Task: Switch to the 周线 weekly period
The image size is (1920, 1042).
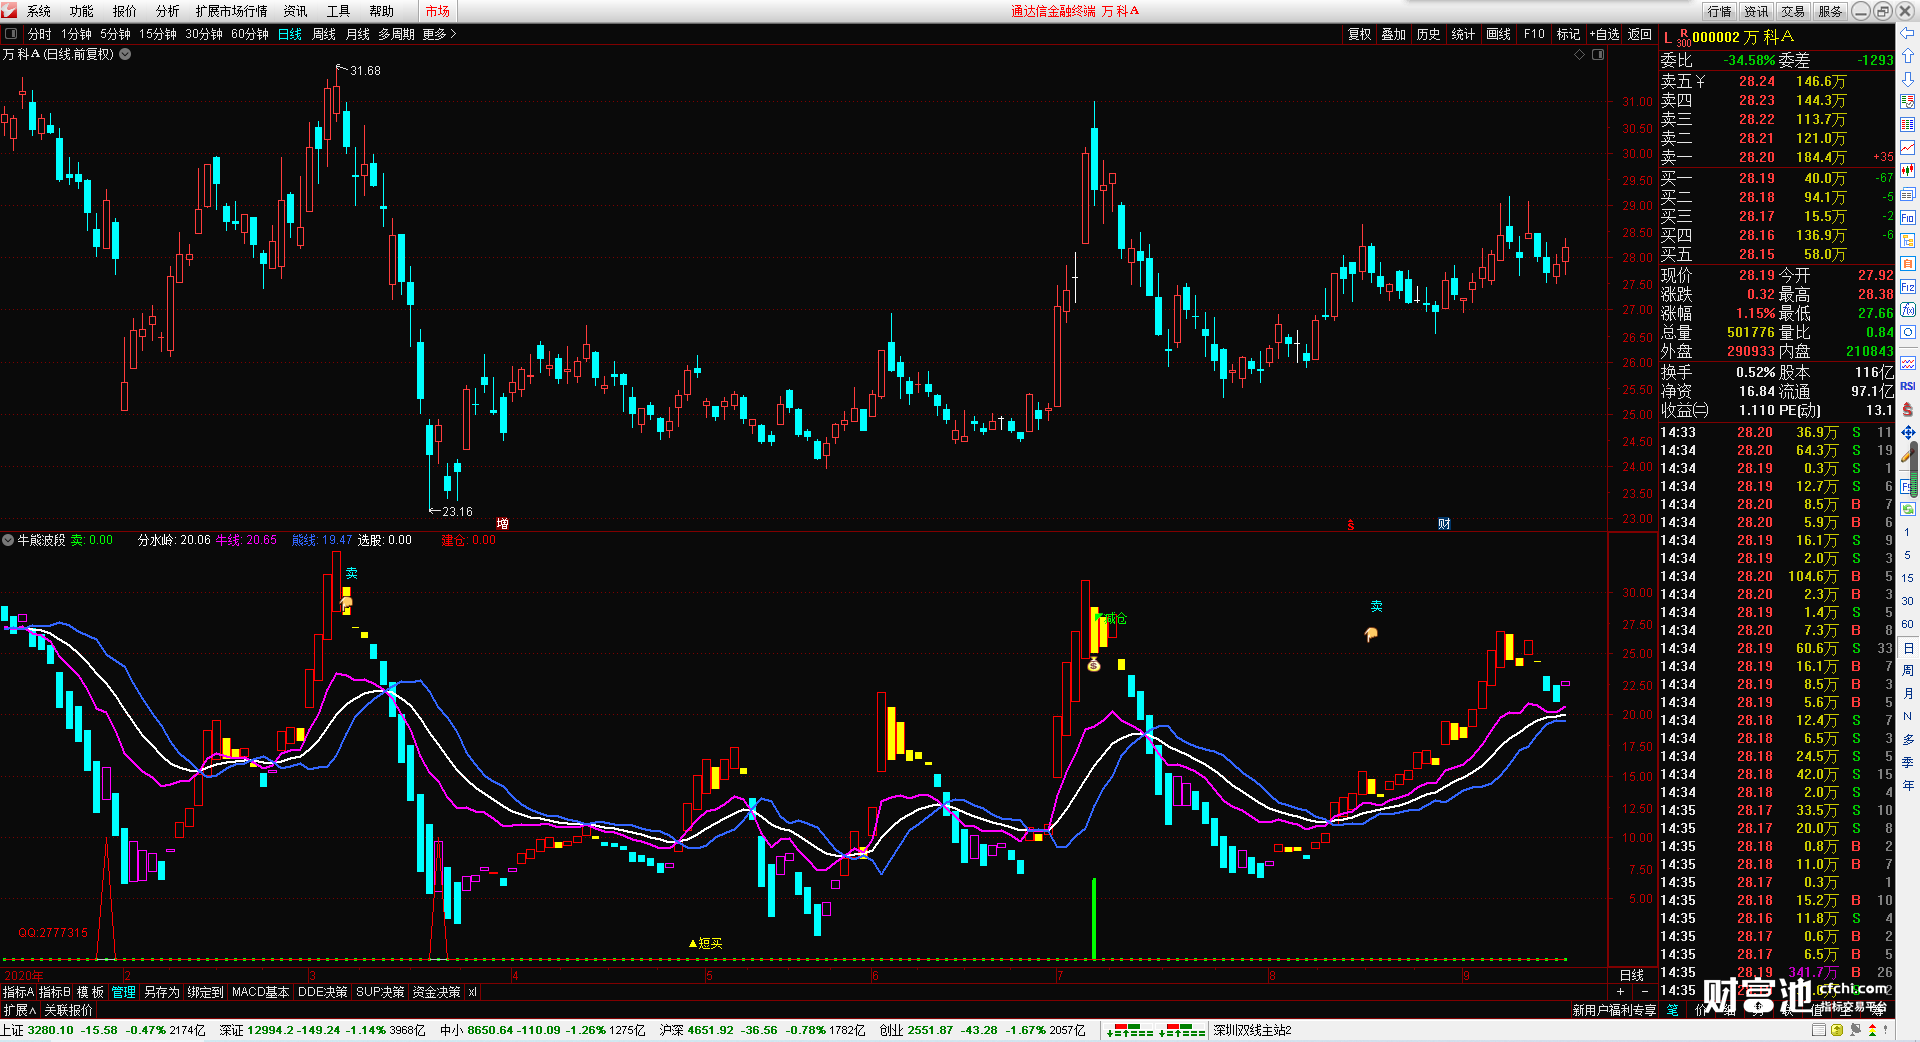Action: (x=324, y=34)
